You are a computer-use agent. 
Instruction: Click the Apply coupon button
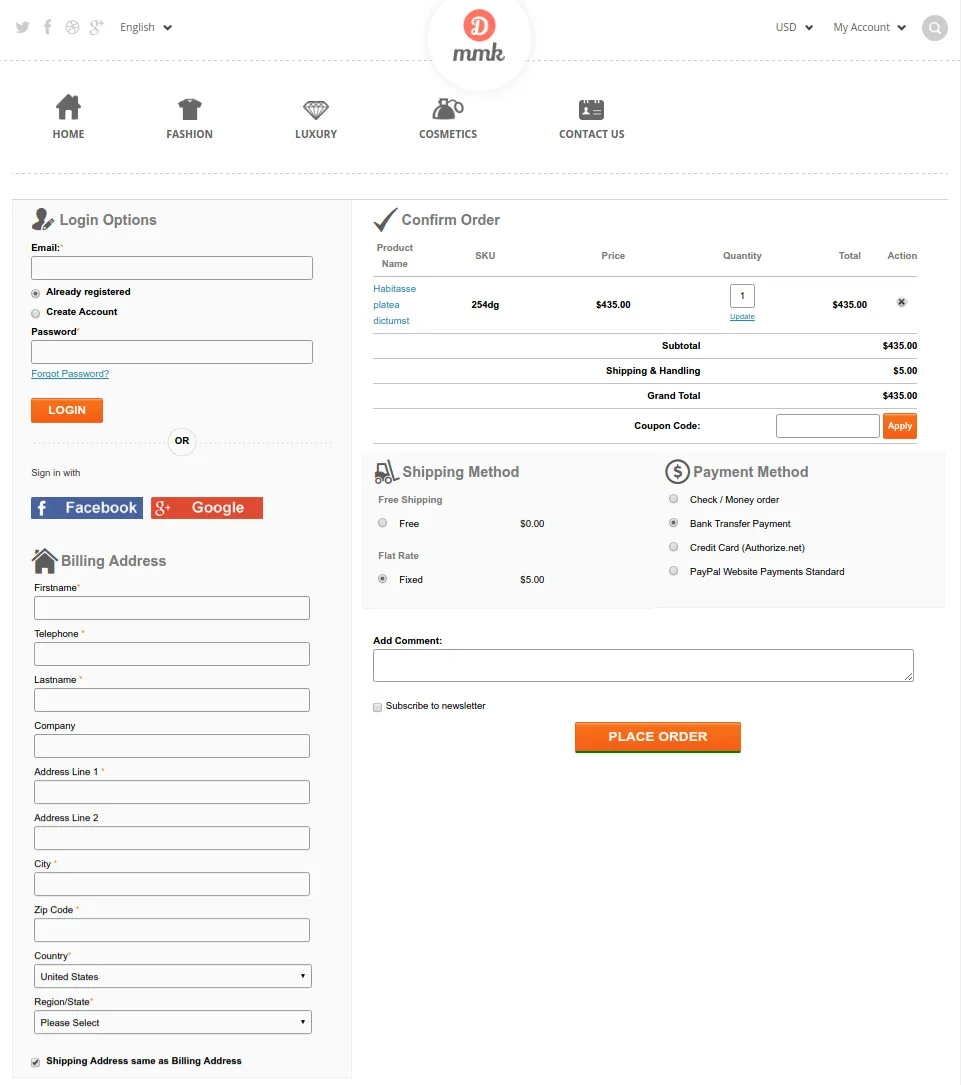[x=900, y=426]
